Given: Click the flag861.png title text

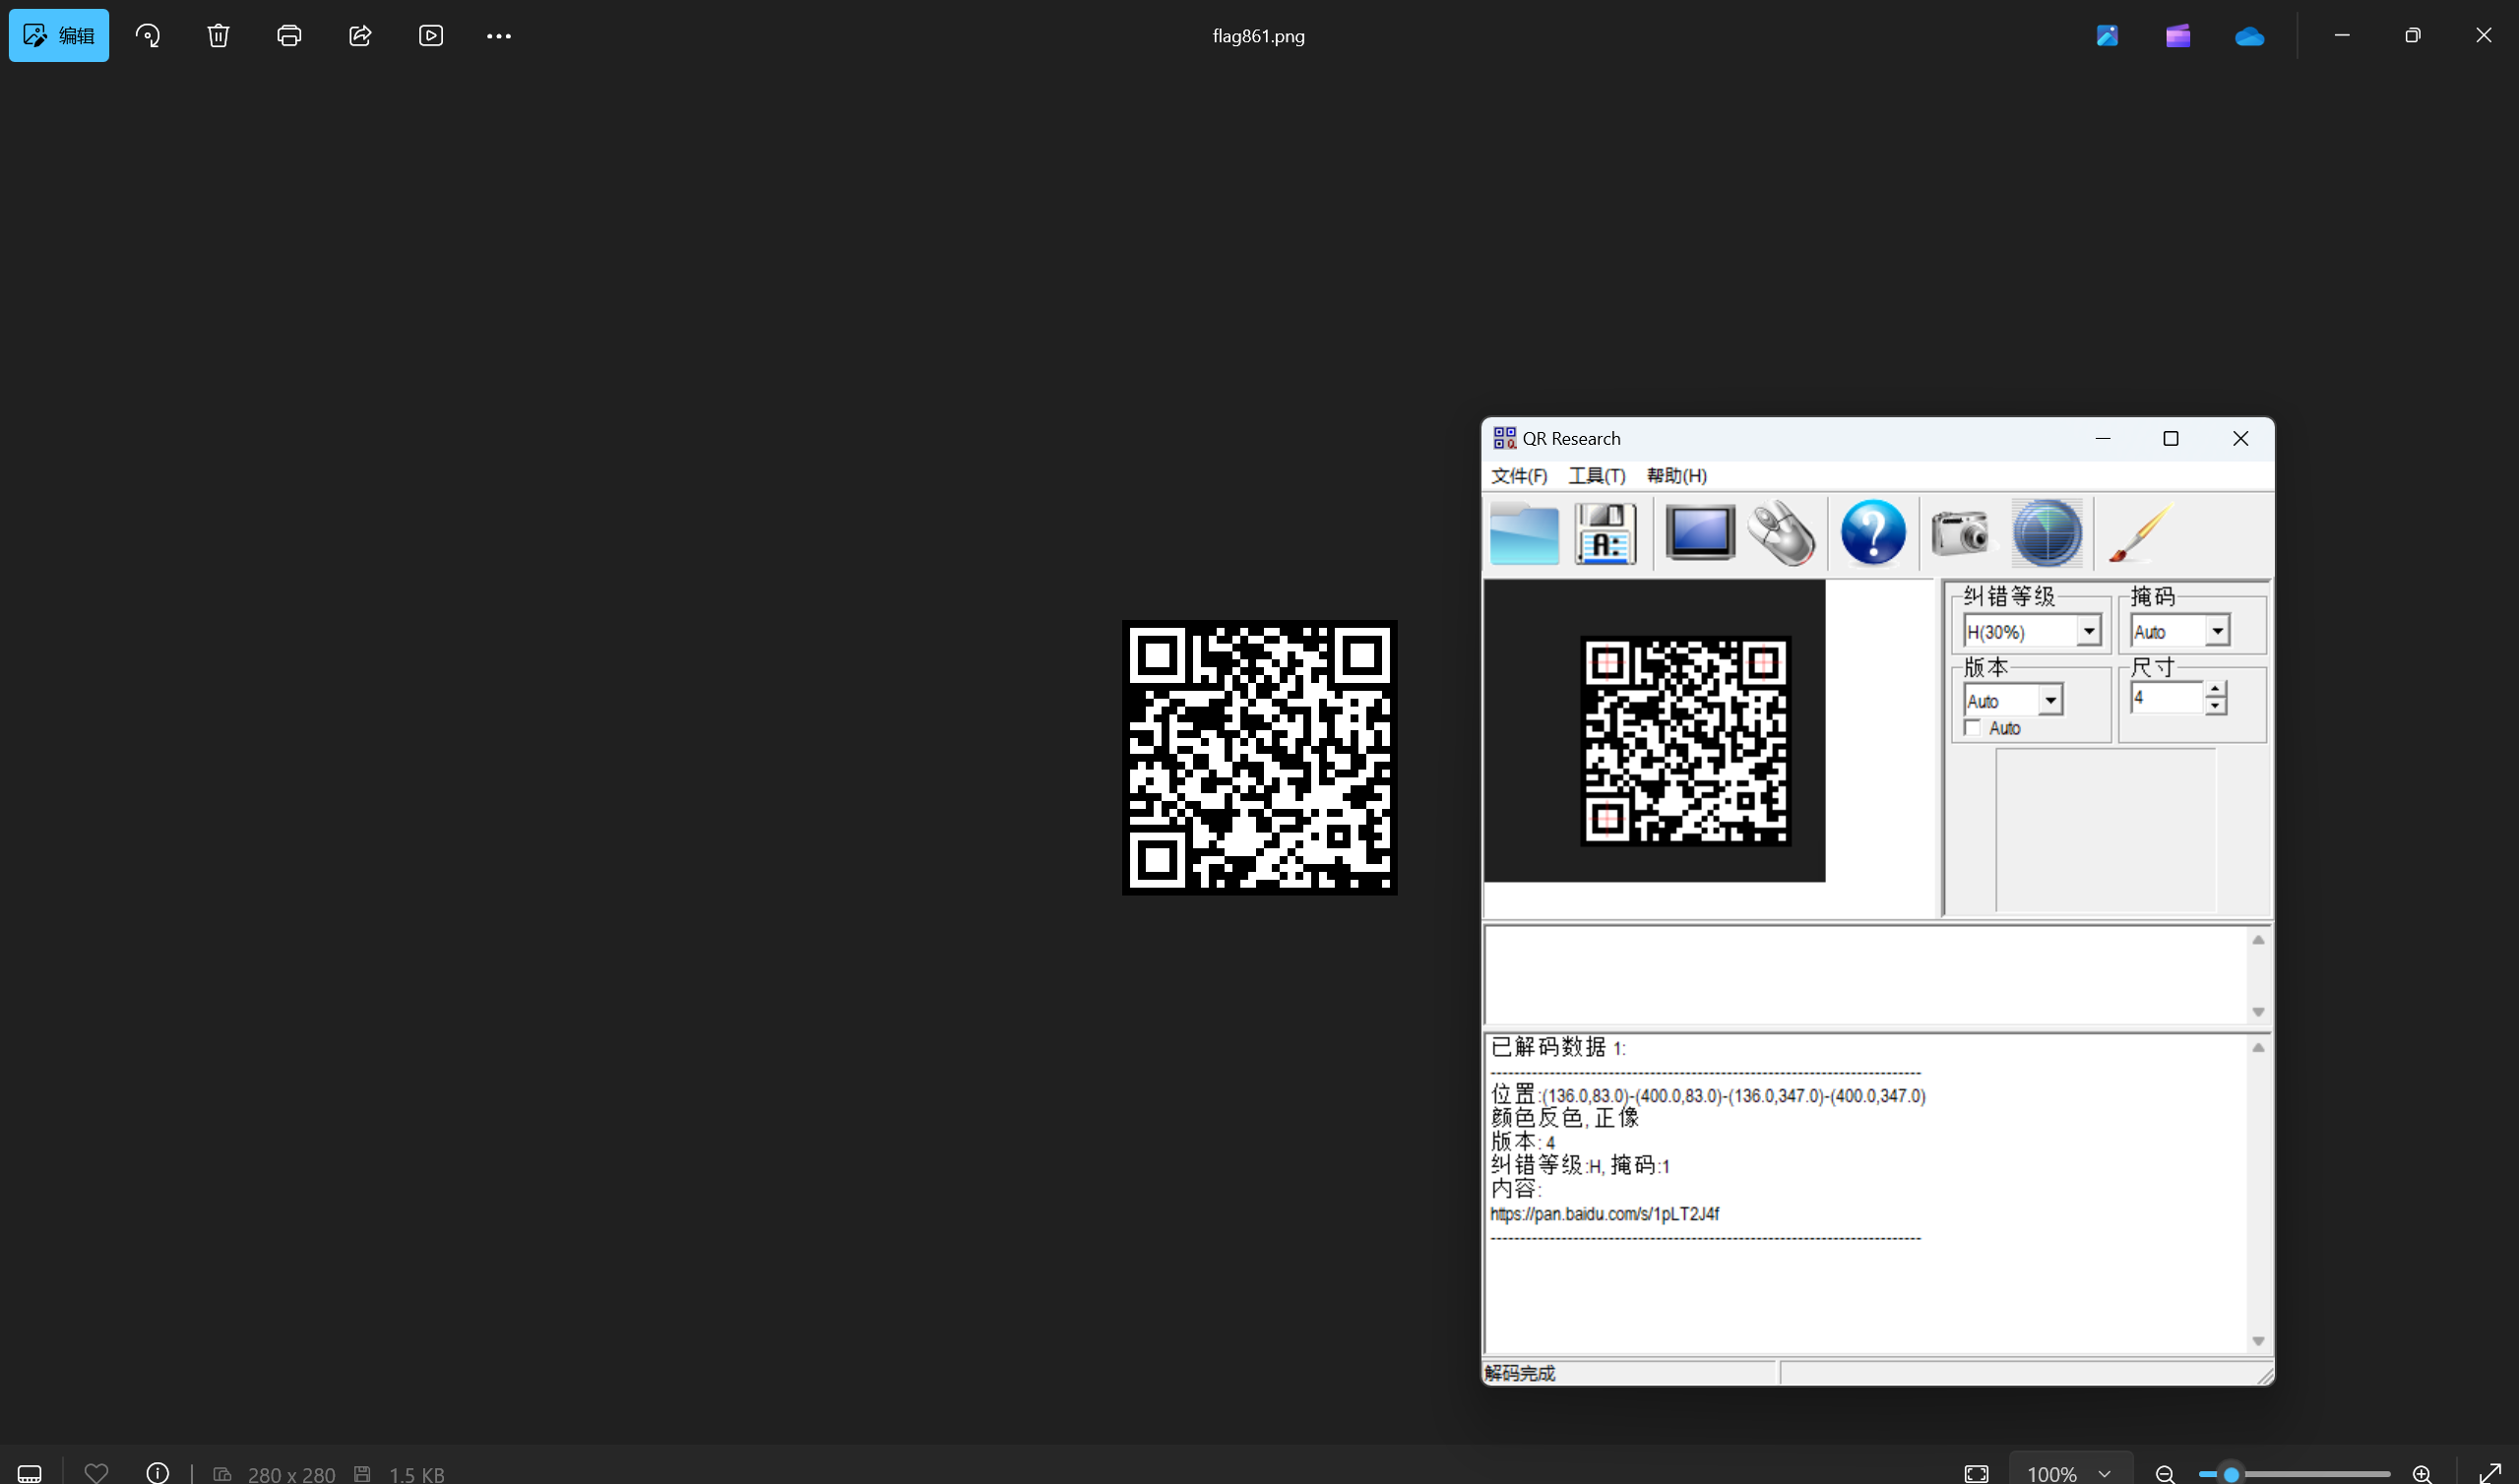Looking at the screenshot, I should tap(1258, 36).
